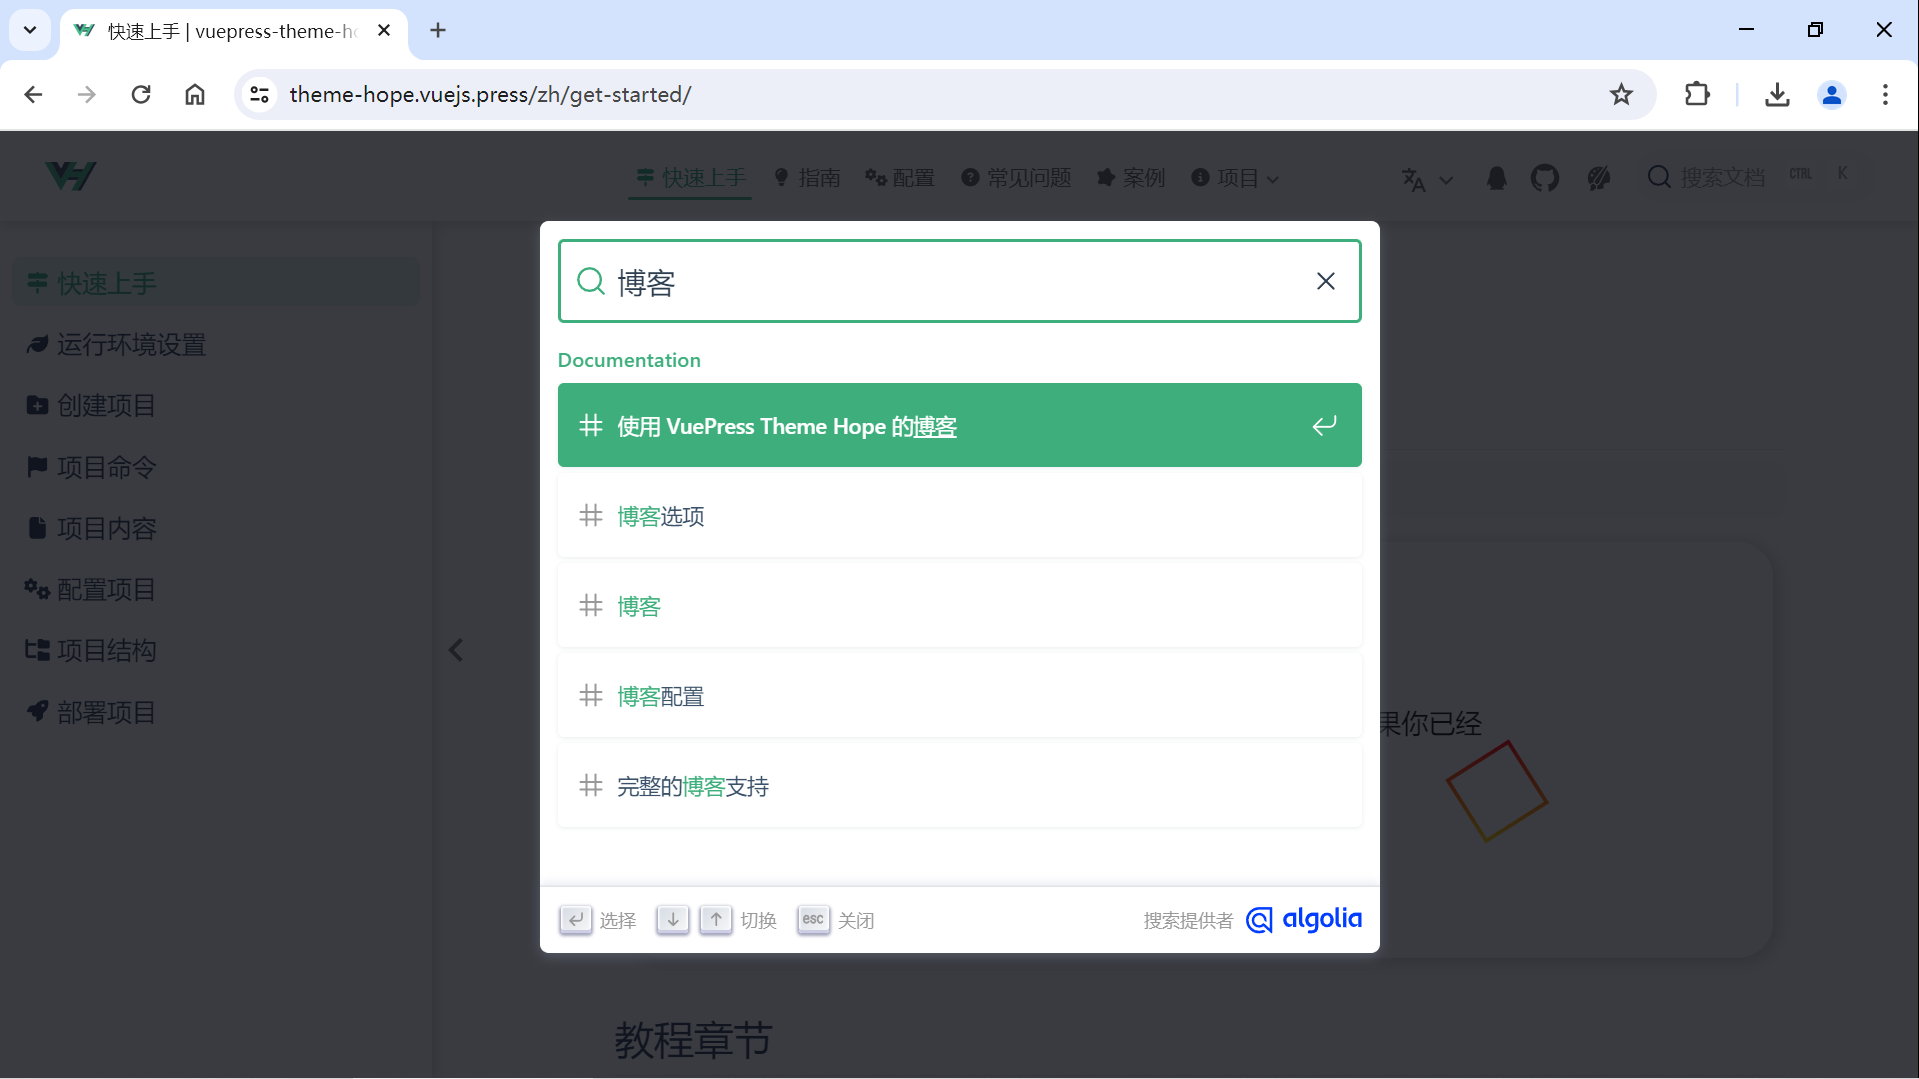This screenshot has width=1919, height=1079.
Task: Select 项目命令 in the sidebar
Action: [216, 467]
